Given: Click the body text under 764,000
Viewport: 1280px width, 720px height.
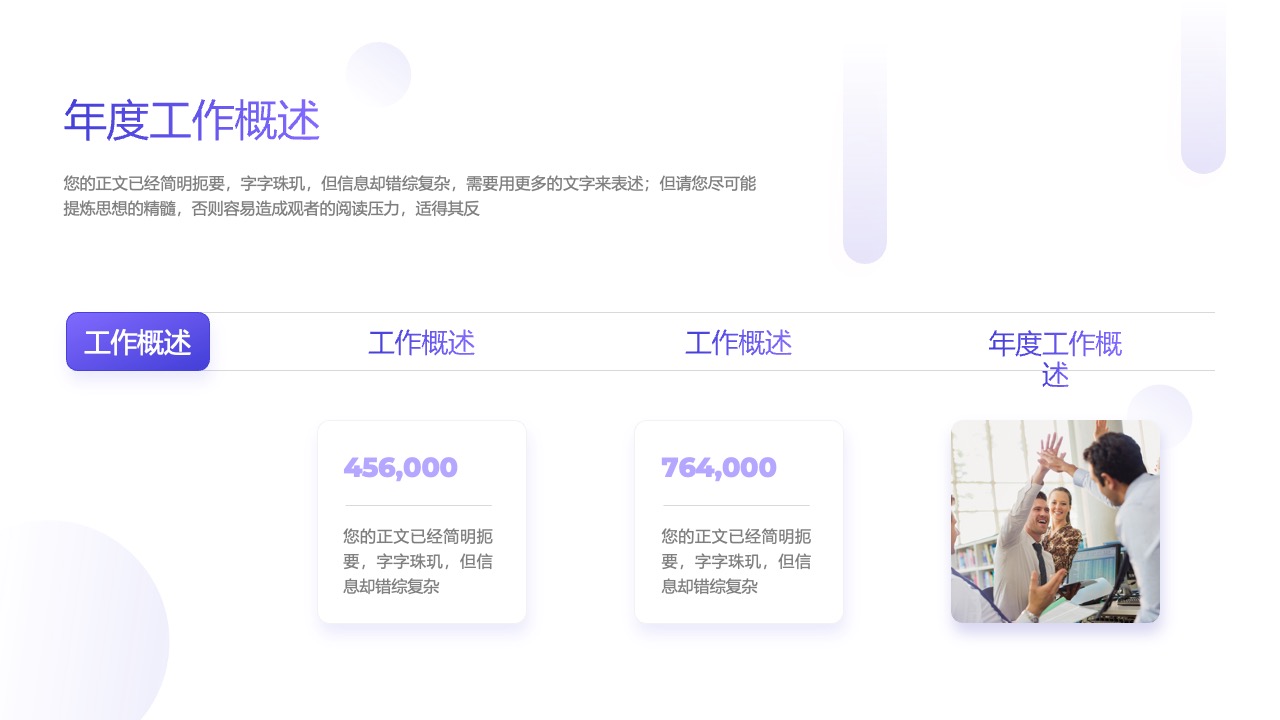Looking at the screenshot, I should click(x=736, y=561).
